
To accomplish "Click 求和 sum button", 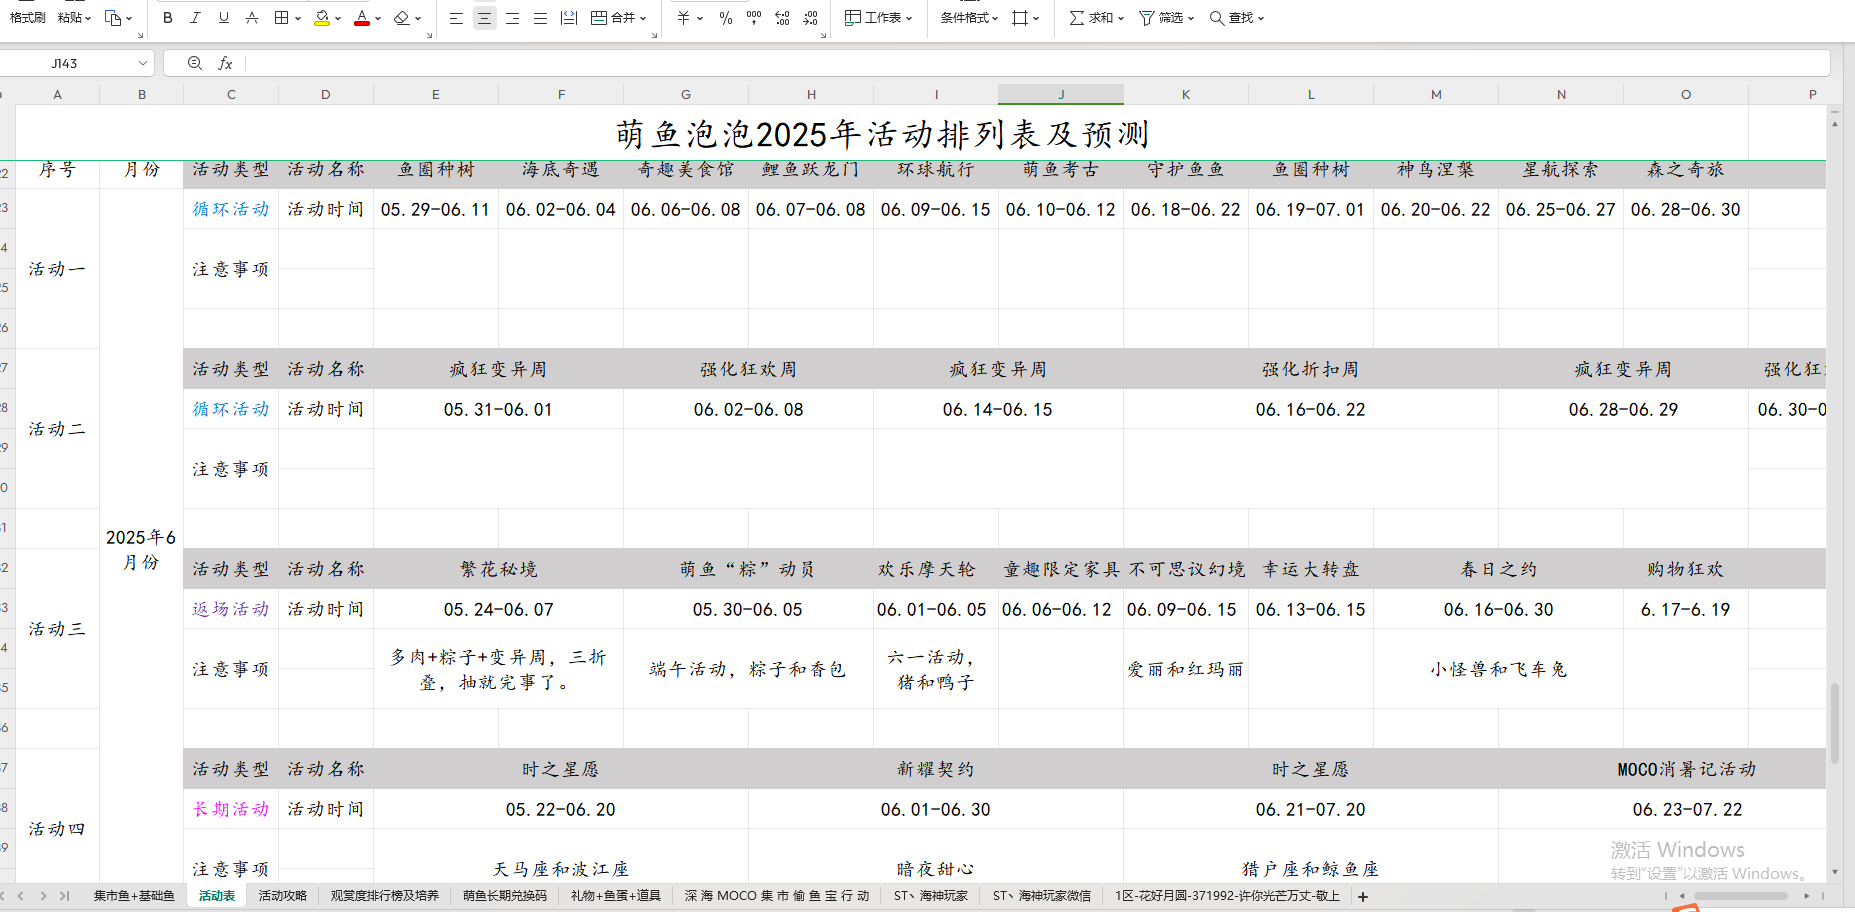I will click(x=1096, y=18).
